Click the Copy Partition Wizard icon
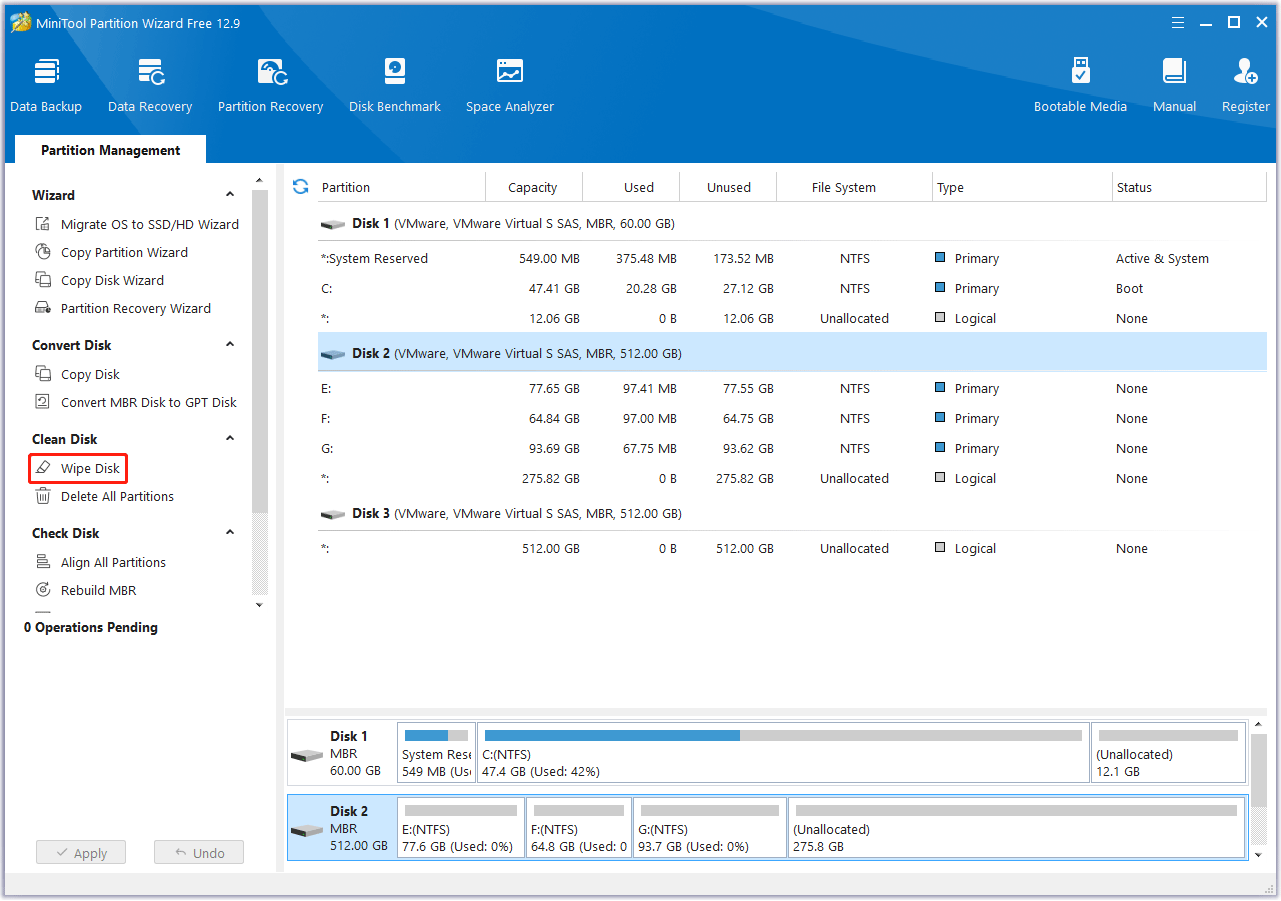Image resolution: width=1281 pixels, height=901 pixels. point(43,252)
